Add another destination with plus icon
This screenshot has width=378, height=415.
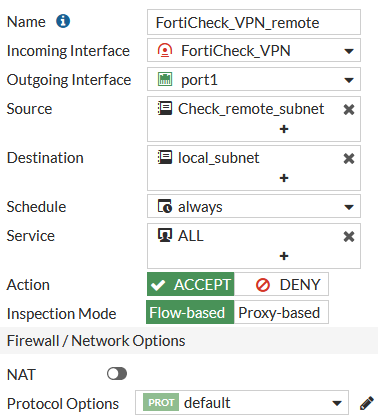(284, 178)
